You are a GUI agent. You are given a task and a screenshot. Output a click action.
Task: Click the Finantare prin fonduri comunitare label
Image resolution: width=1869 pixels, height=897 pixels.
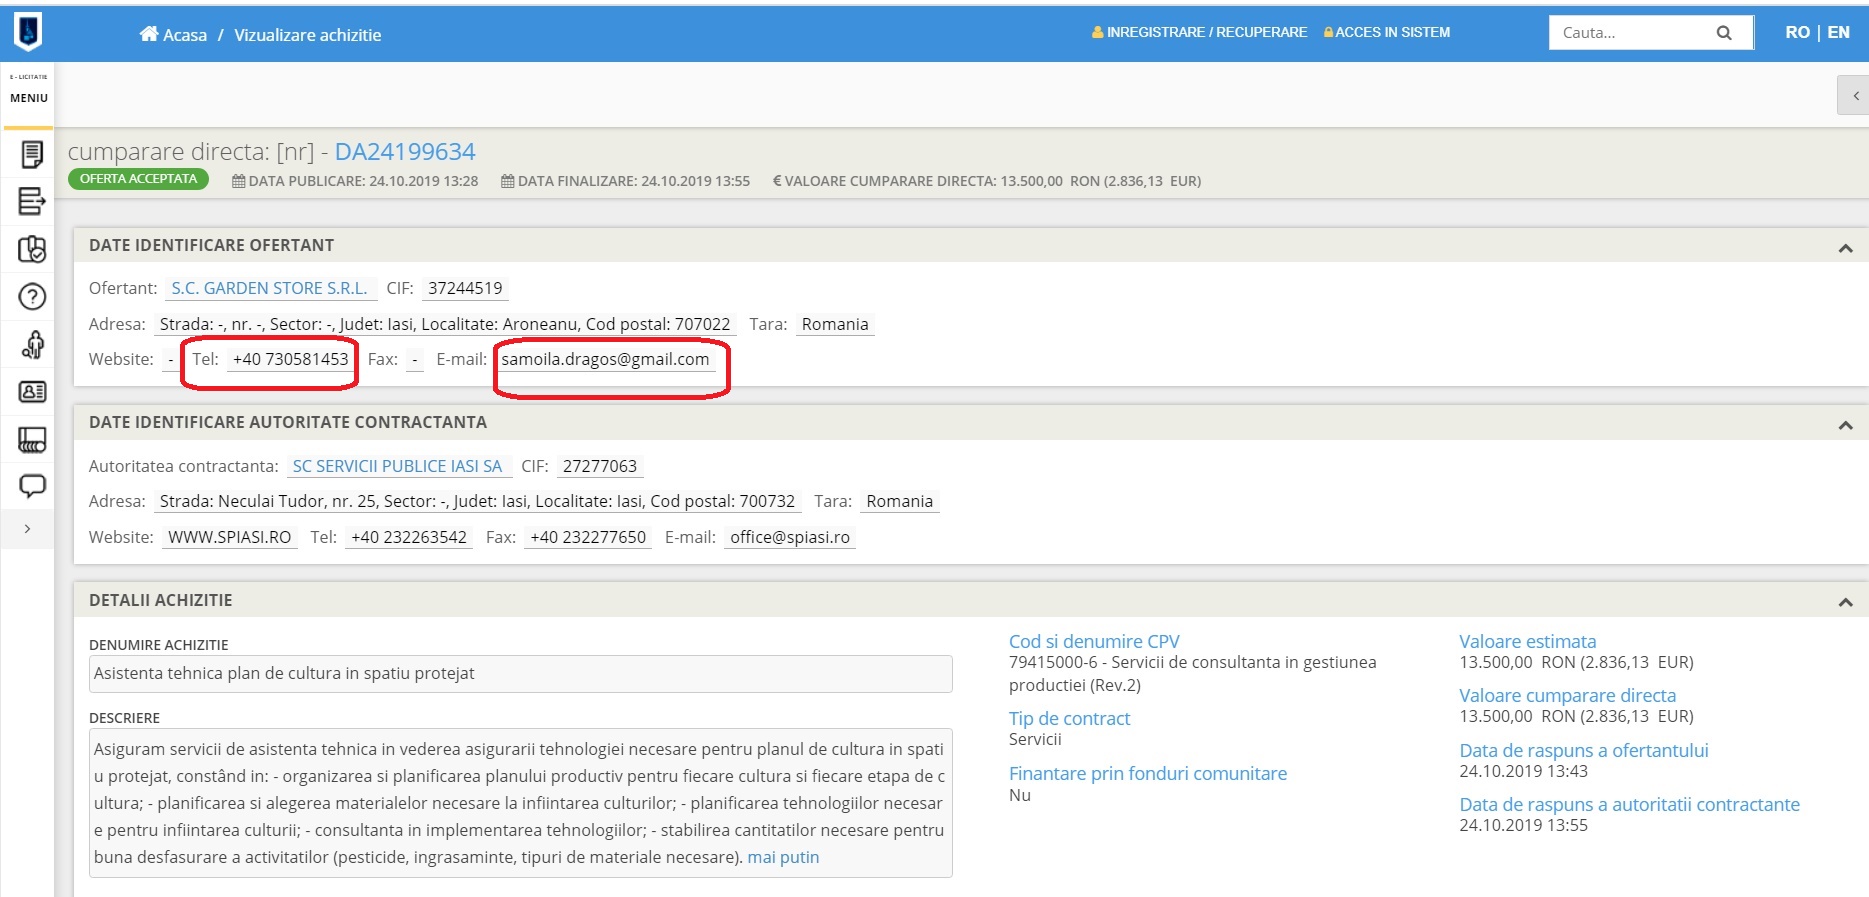tap(1148, 773)
